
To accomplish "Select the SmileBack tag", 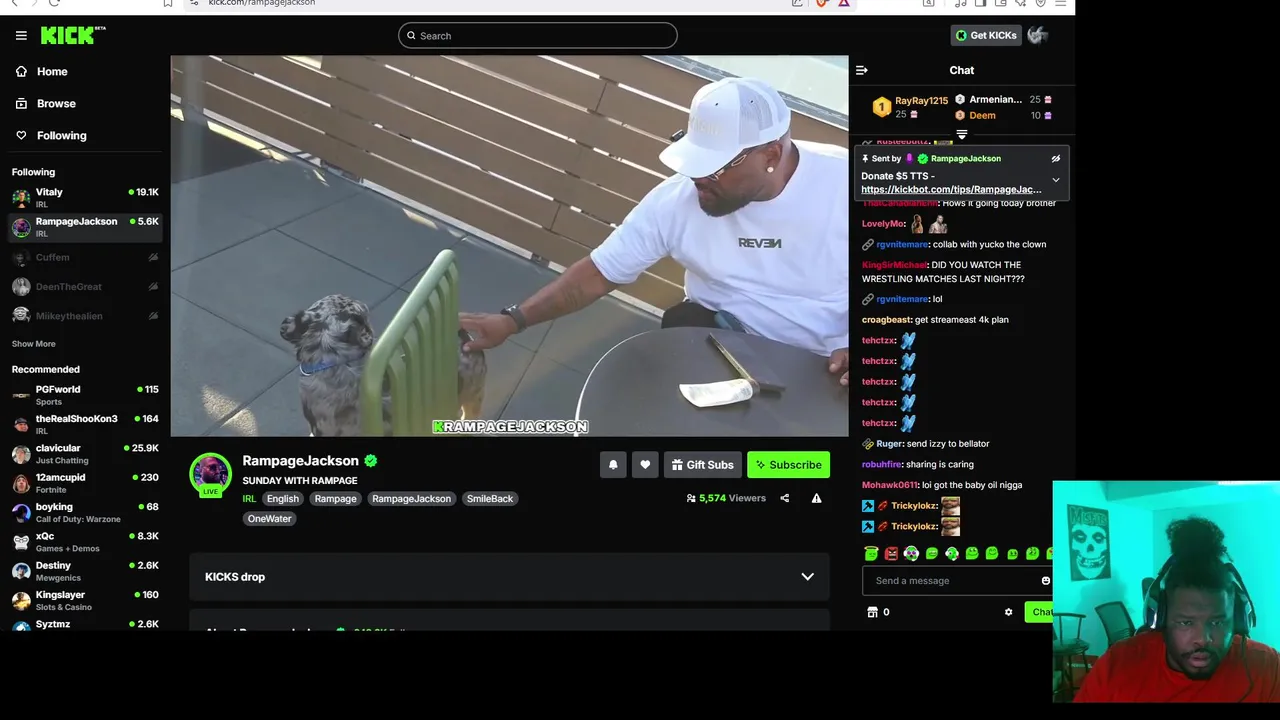I will click(x=490, y=498).
